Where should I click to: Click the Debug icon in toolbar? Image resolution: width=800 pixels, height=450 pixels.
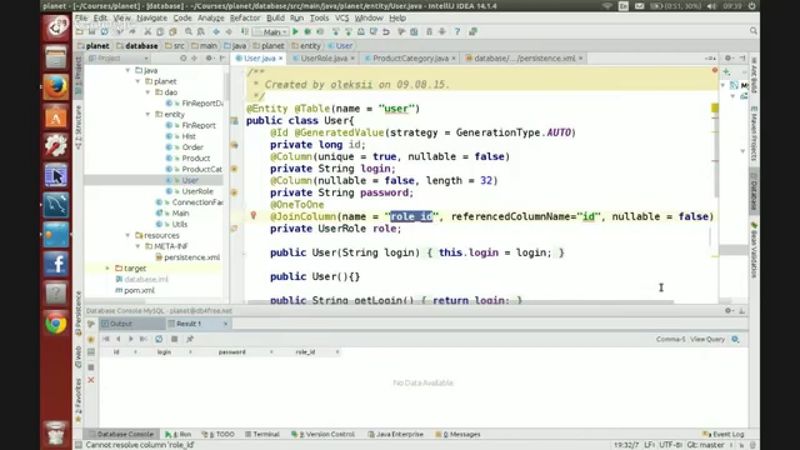[x=308, y=31]
